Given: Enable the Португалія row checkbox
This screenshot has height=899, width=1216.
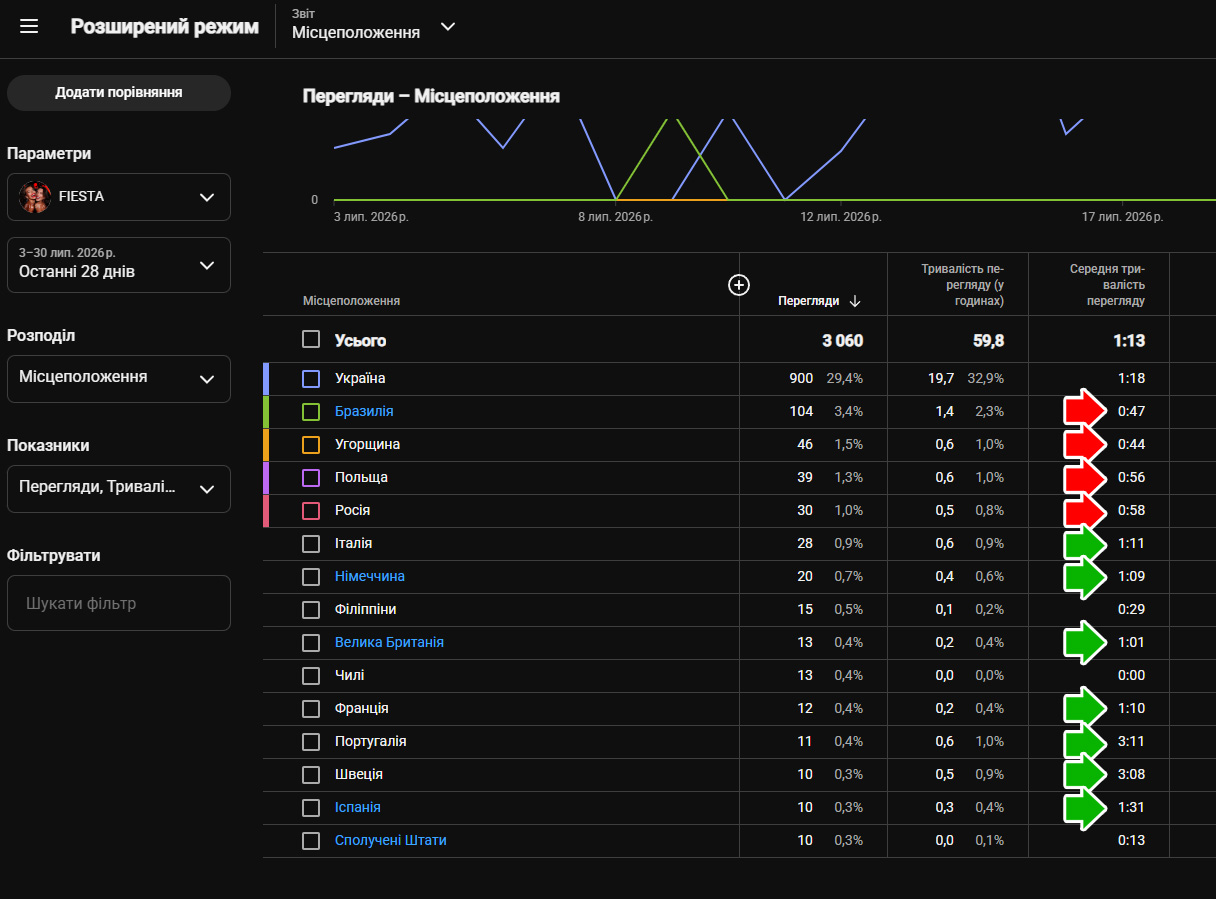Looking at the screenshot, I should [x=311, y=742].
